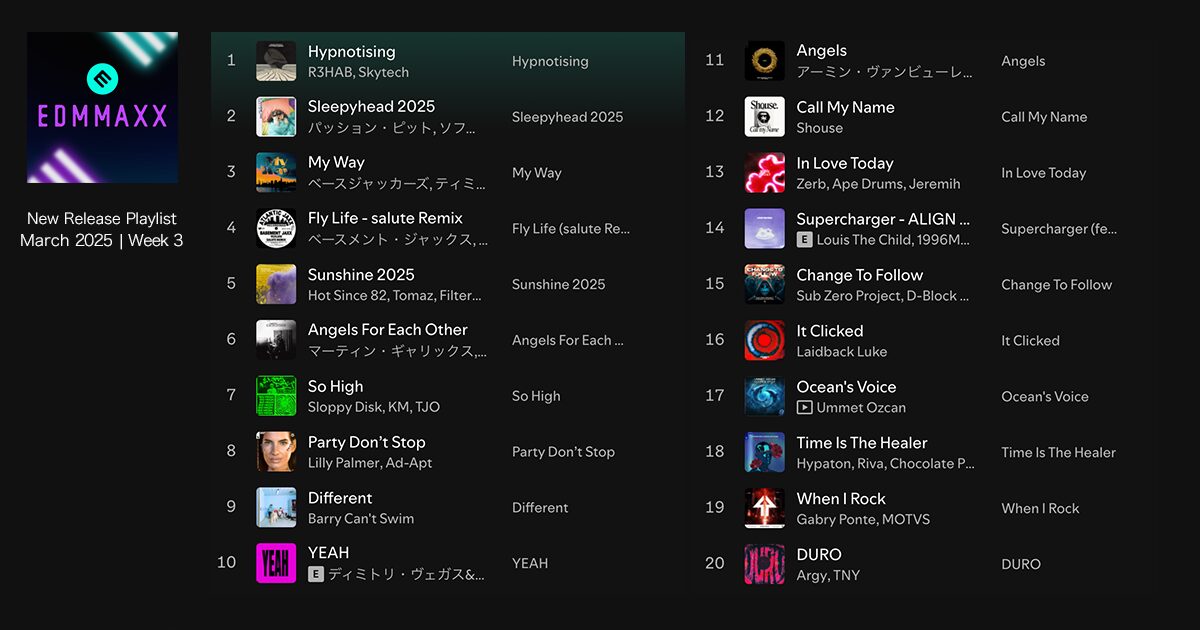Click the Ocean's Voice artwork
Image resolution: width=1200 pixels, height=630 pixels.
(x=765, y=396)
